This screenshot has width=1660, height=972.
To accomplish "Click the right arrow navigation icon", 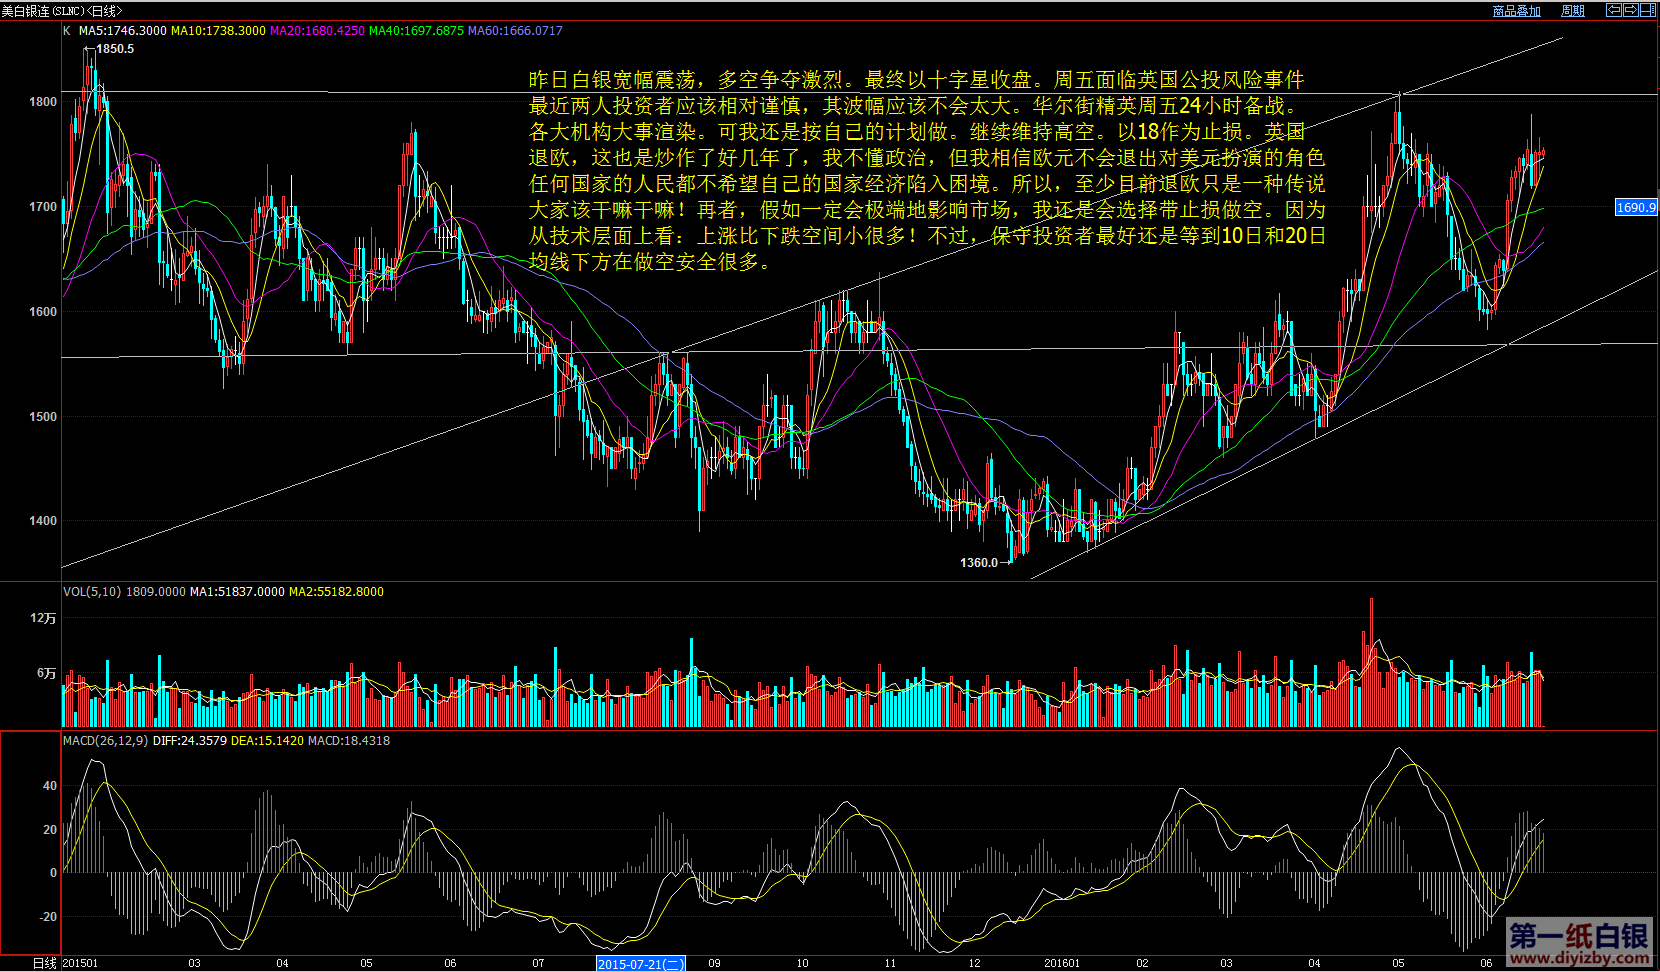I will click(x=1630, y=10).
